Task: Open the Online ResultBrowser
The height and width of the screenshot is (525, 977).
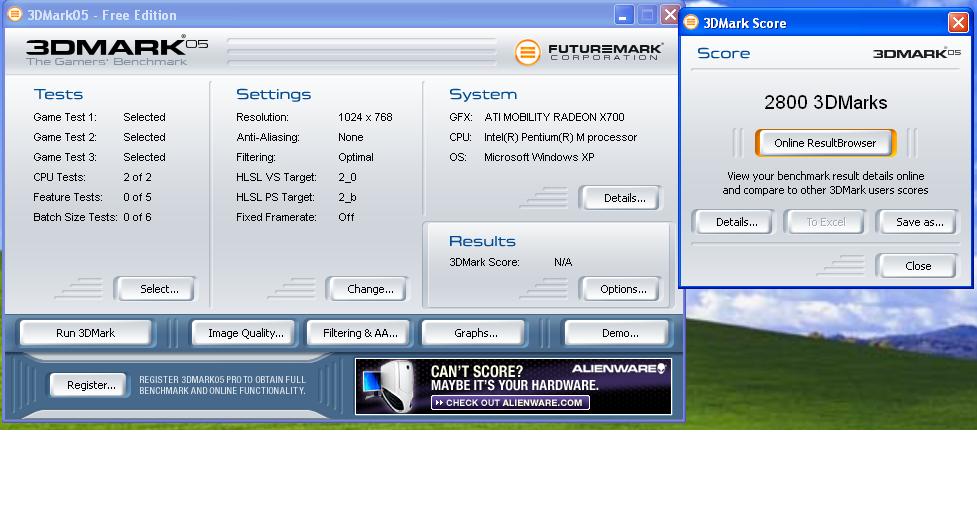Action: (x=825, y=143)
